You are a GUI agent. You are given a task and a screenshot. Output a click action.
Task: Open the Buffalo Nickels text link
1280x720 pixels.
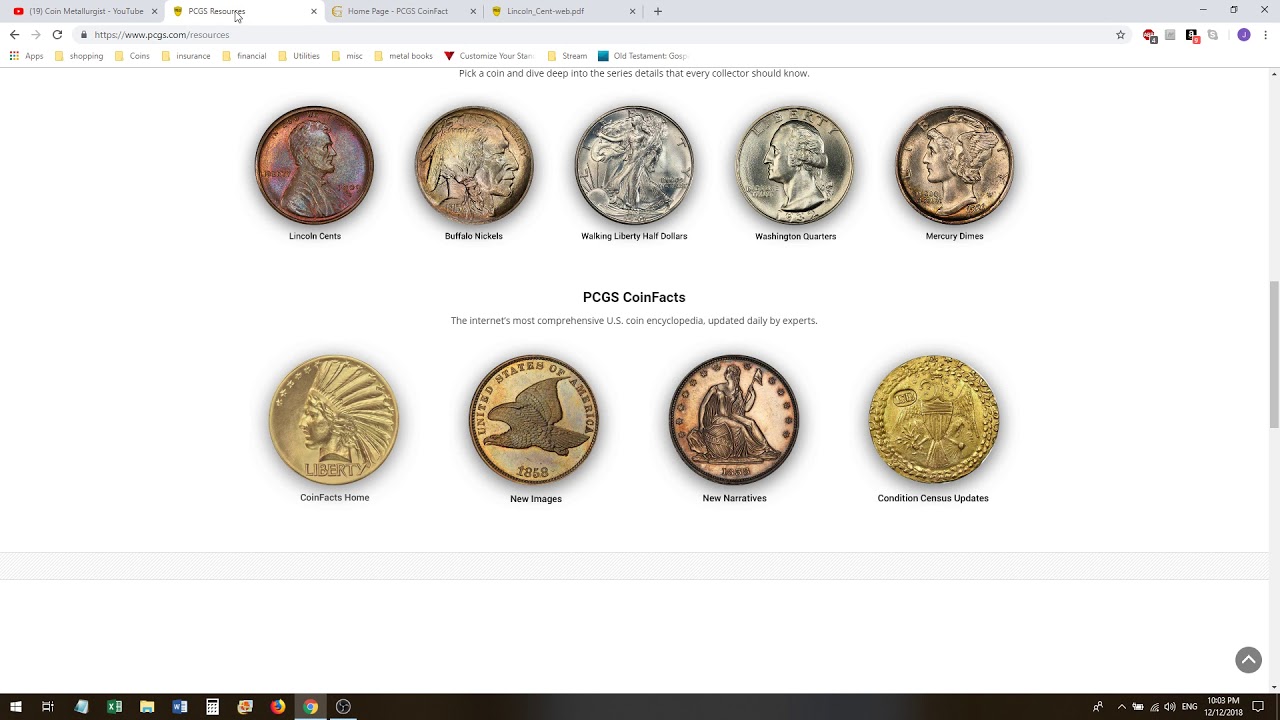pyautogui.click(x=474, y=236)
